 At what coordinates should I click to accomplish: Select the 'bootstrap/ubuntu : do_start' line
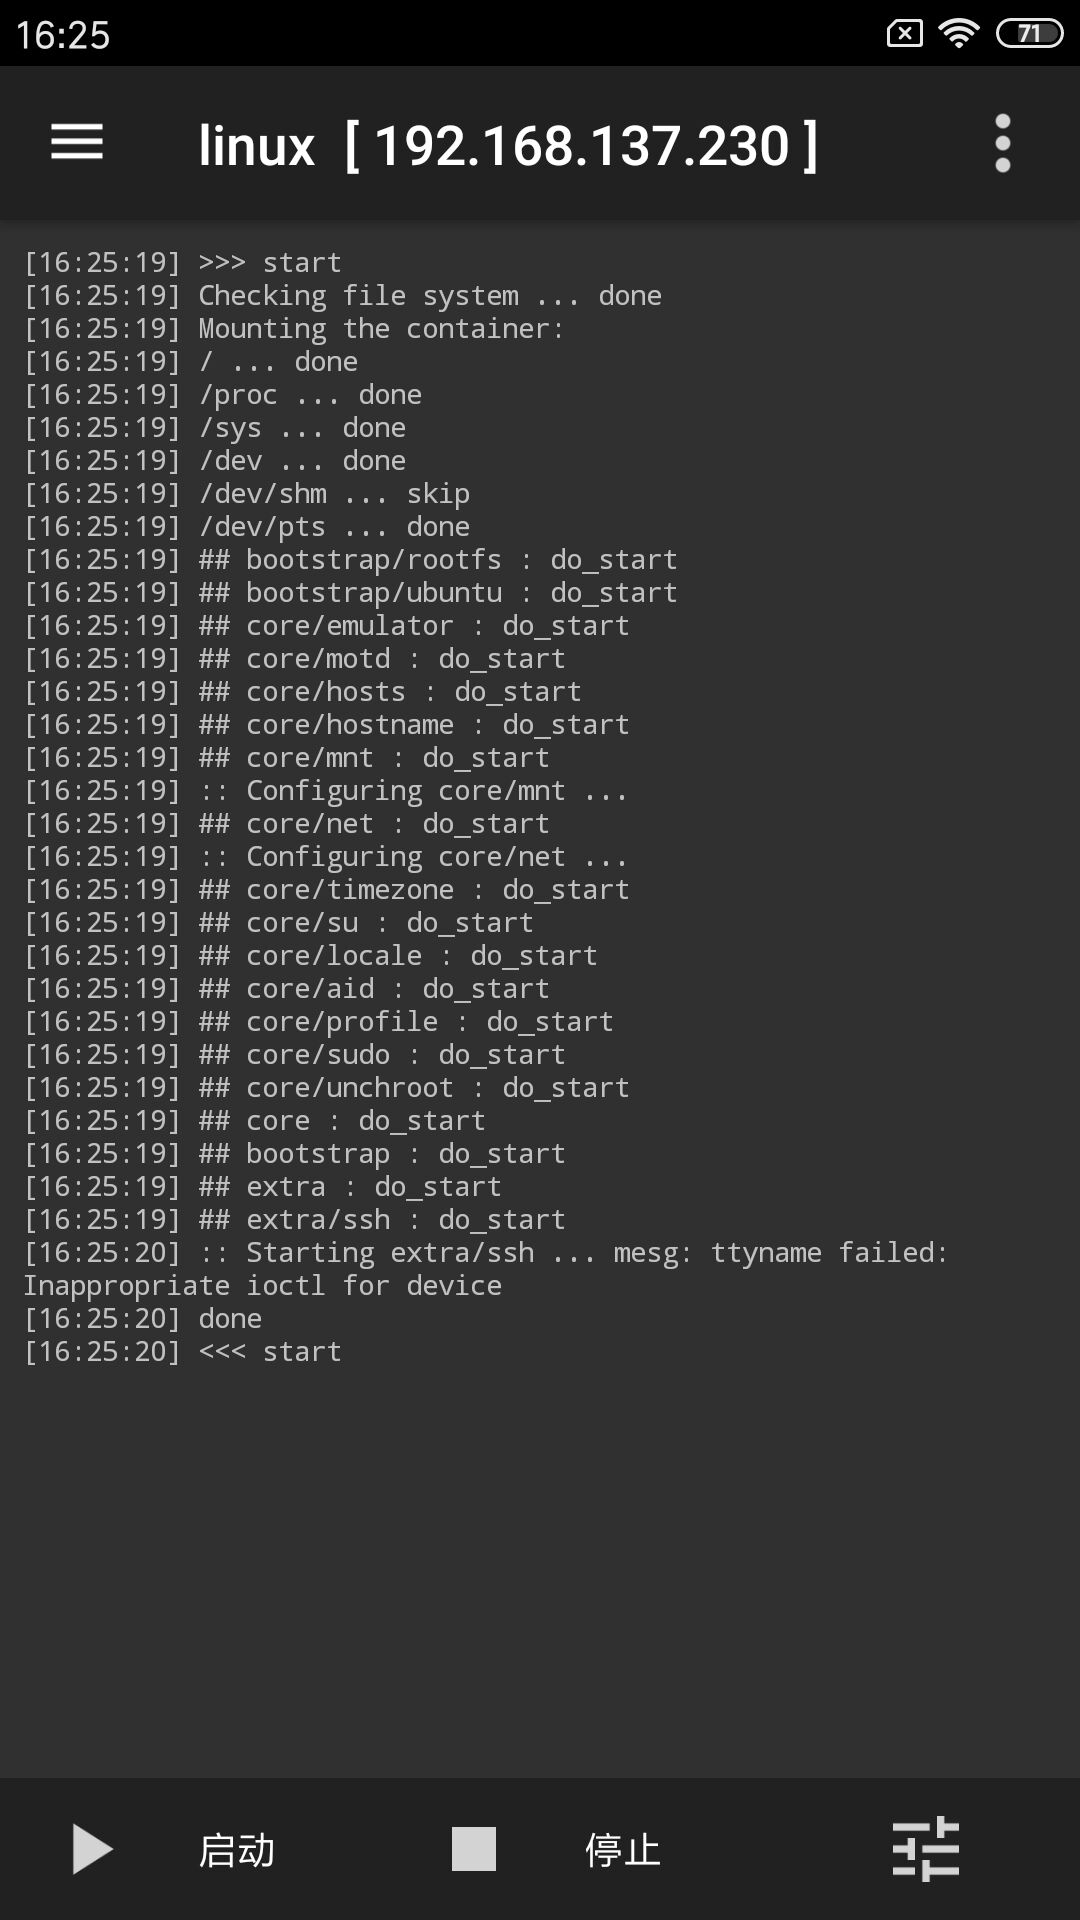[351, 593]
